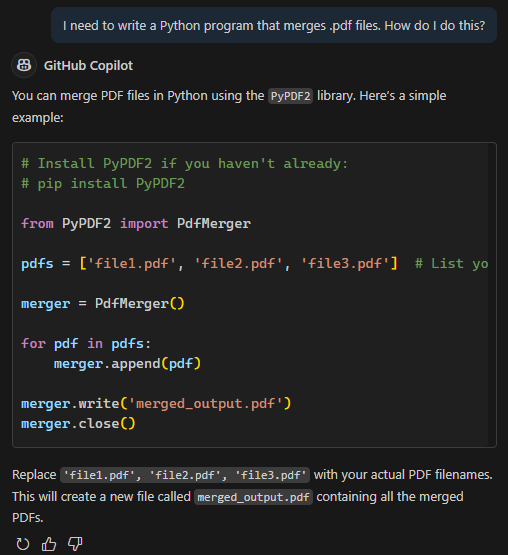Retry the Copilot response
The width and height of the screenshot is (508, 555).
(x=23, y=544)
